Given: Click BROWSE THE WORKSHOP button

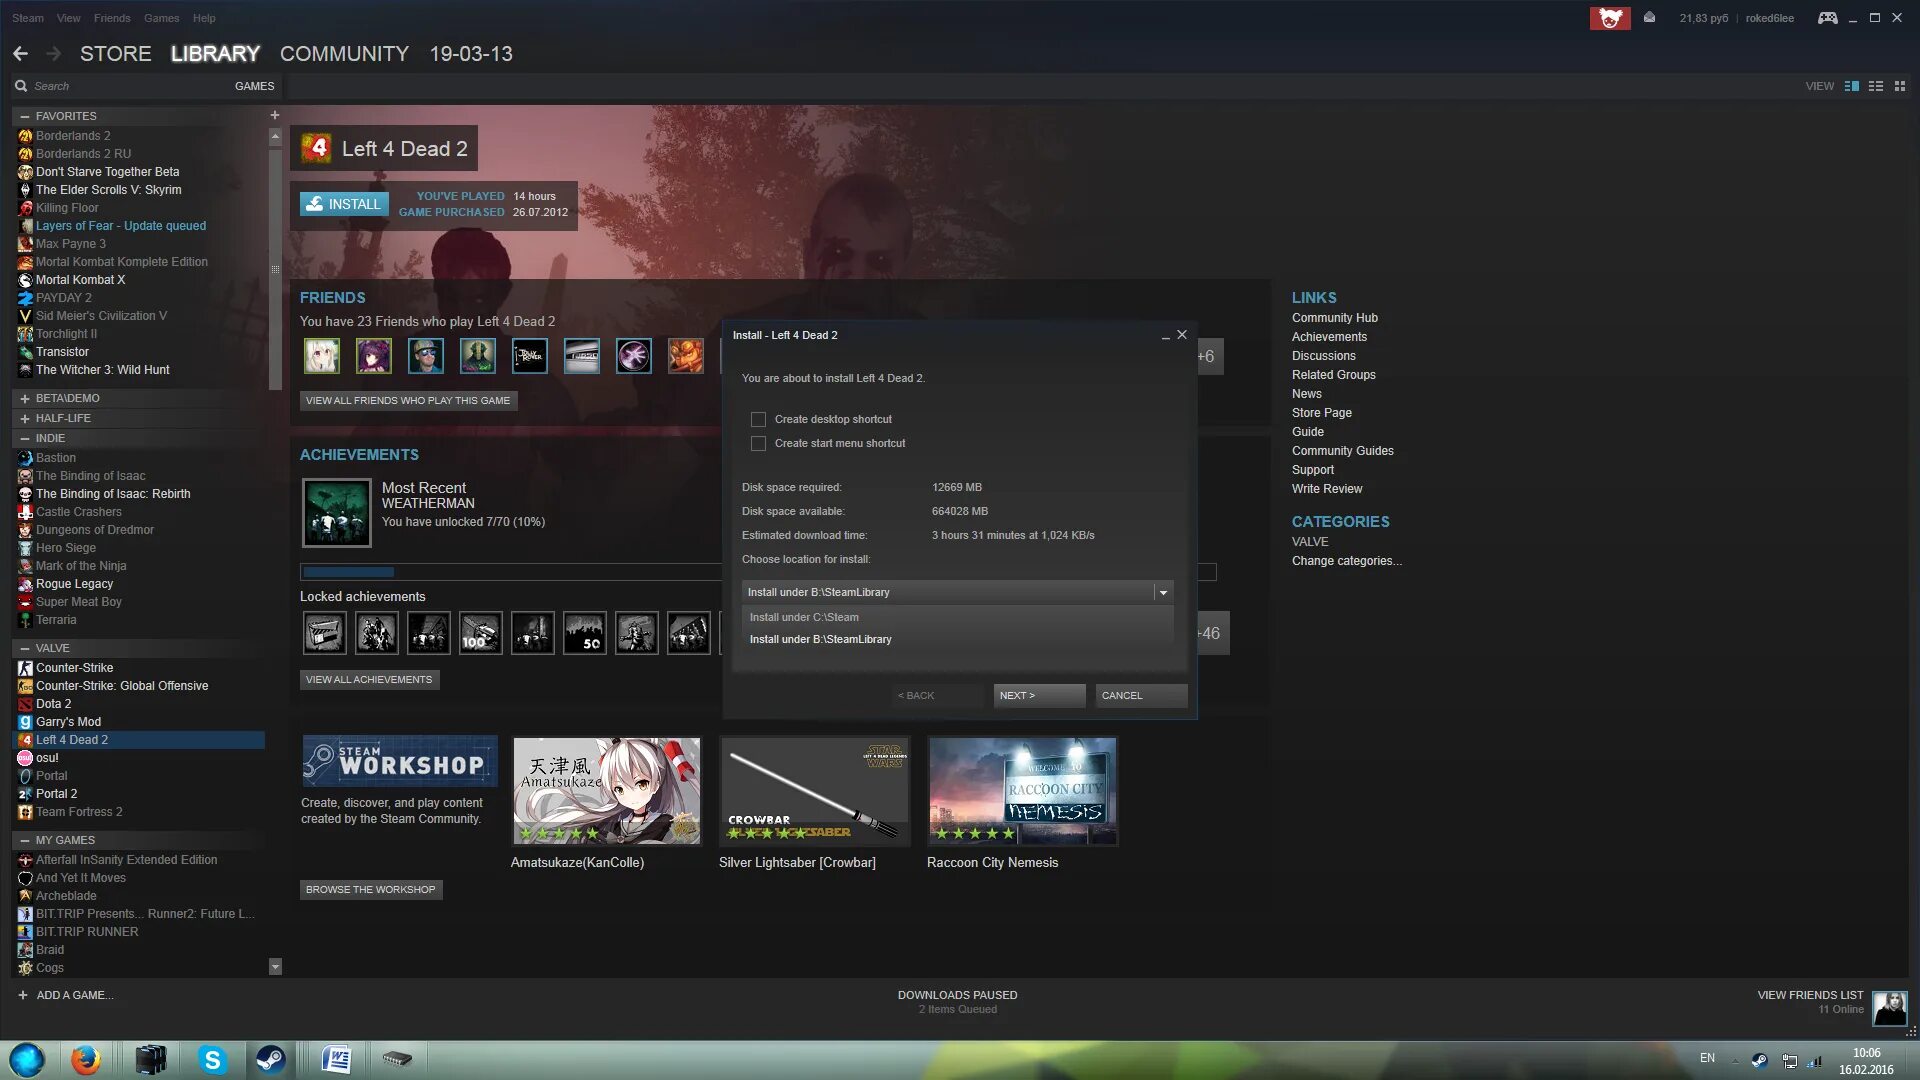Looking at the screenshot, I should 371,890.
